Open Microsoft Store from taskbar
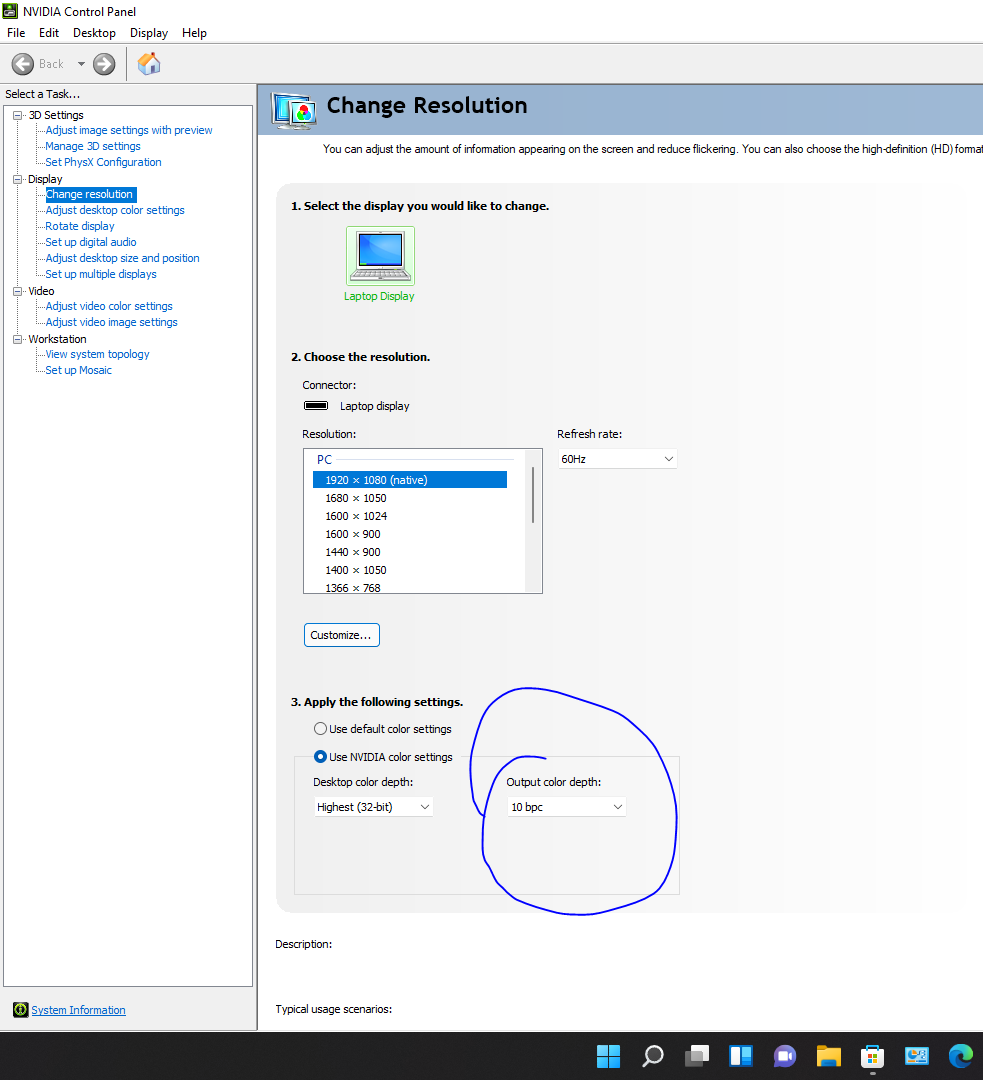The width and height of the screenshot is (983, 1080). pos(873,1056)
